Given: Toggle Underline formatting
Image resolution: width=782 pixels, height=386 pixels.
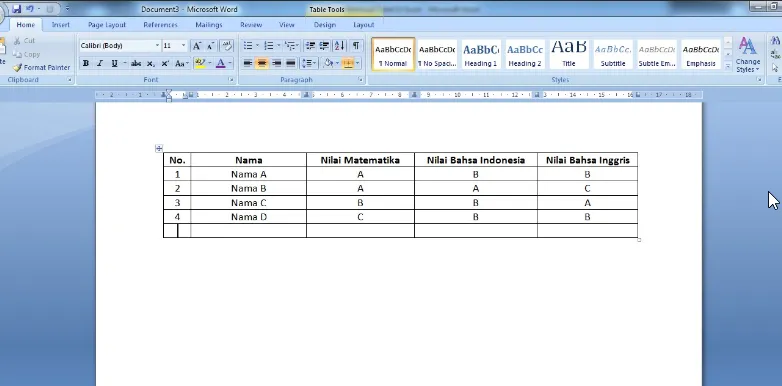Looking at the screenshot, I should [114, 63].
